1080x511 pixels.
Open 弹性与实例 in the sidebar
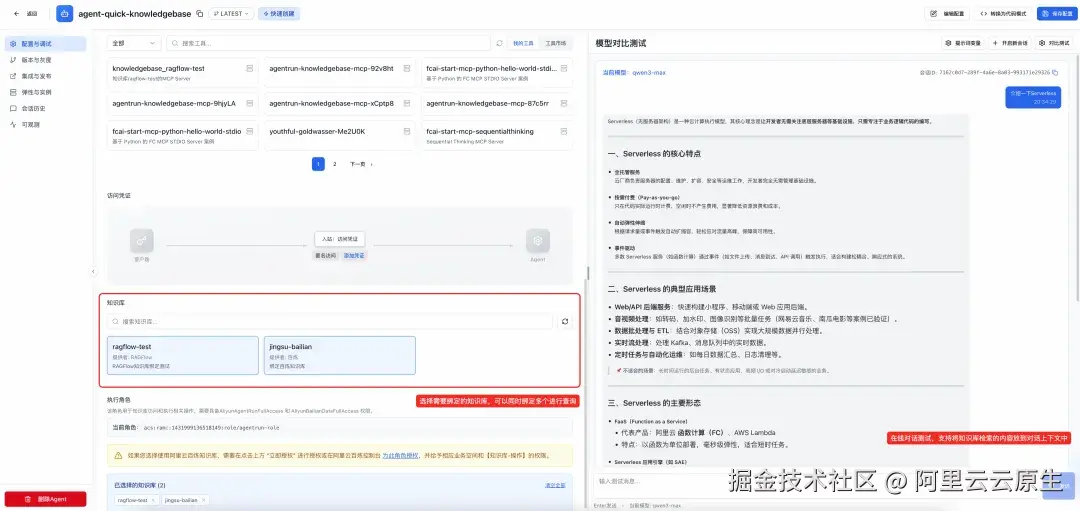click(x=45, y=92)
